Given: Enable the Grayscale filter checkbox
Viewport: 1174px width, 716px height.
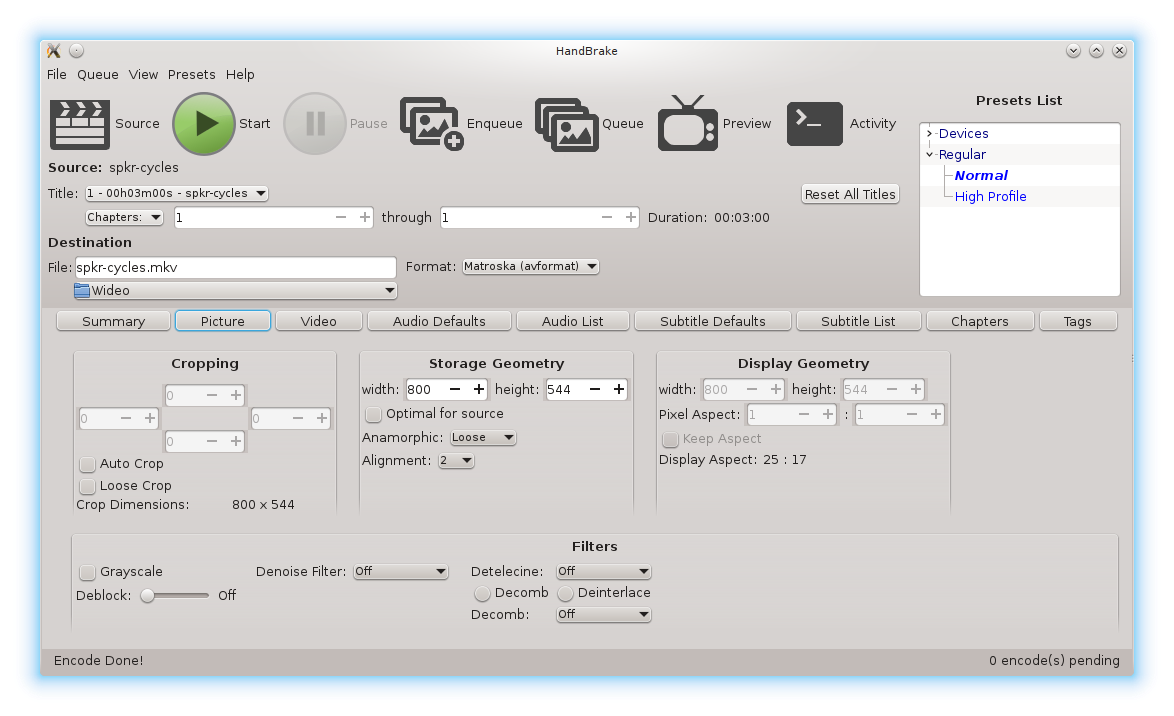Looking at the screenshot, I should tap(88, 572).
